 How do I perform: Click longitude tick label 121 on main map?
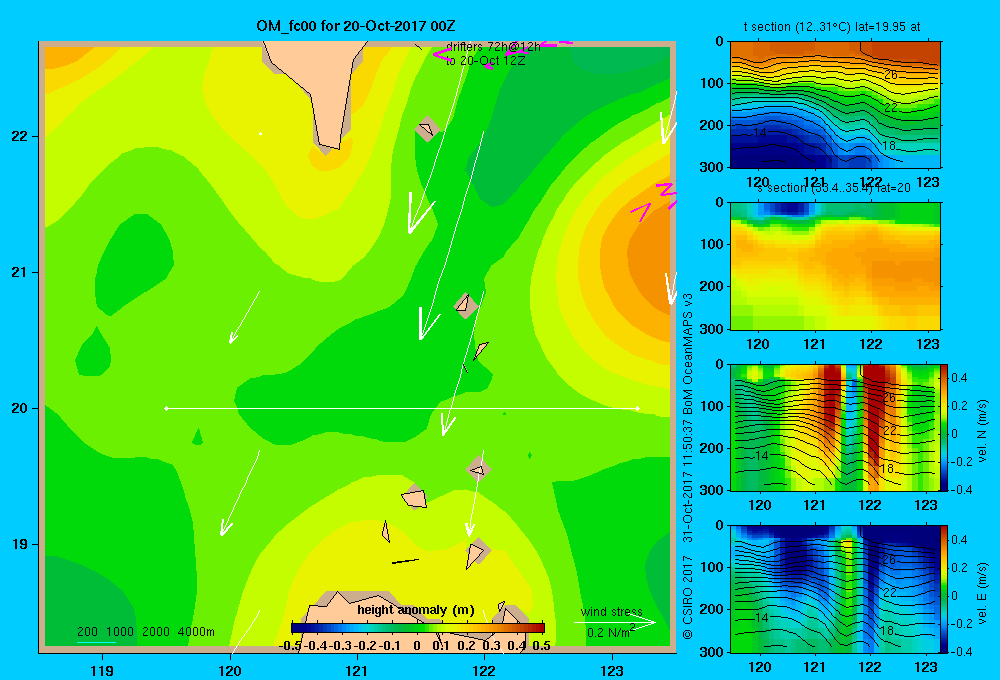tap(357, 670)
